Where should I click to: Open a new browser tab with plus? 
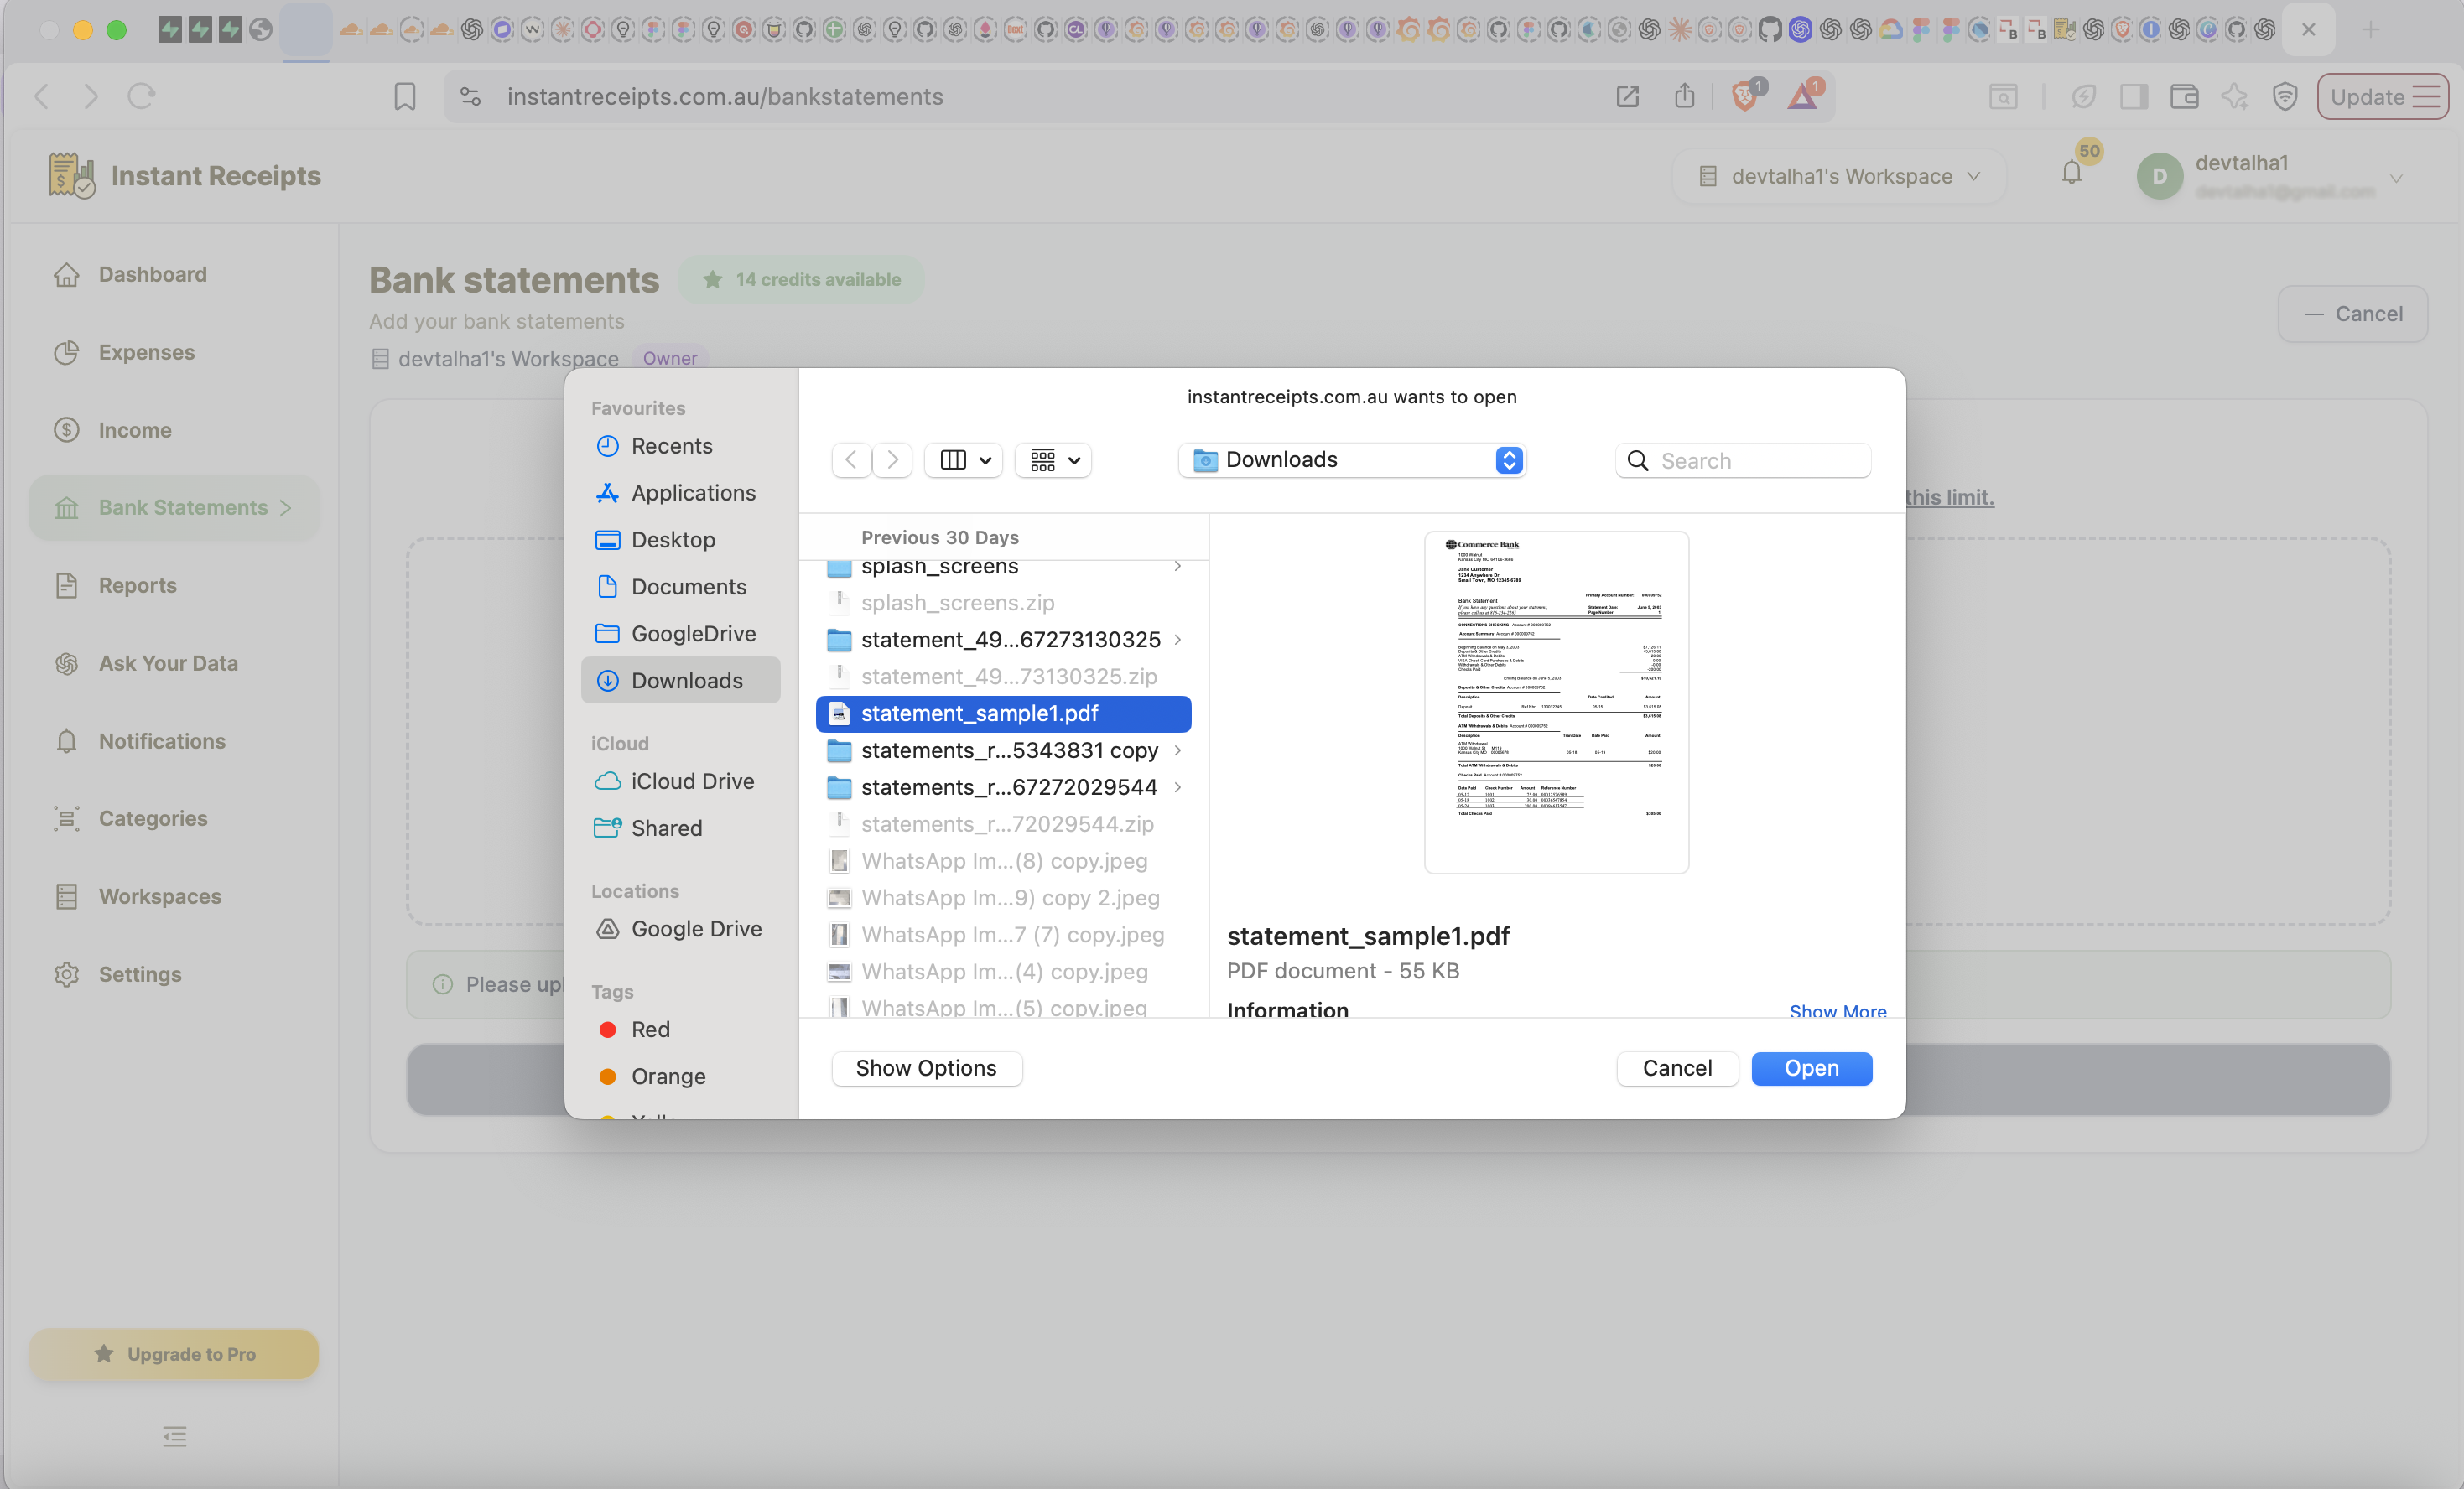point(2369,30)
